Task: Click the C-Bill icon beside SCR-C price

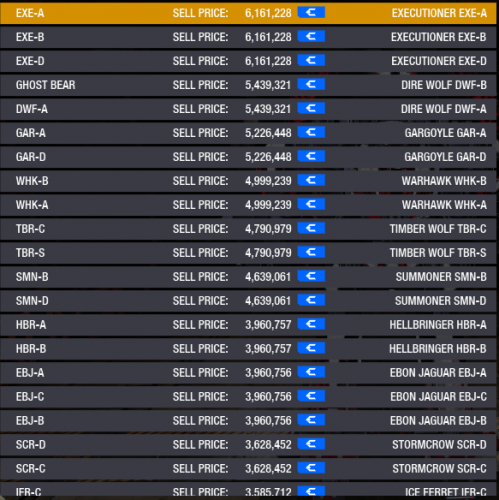Action: 311,468
